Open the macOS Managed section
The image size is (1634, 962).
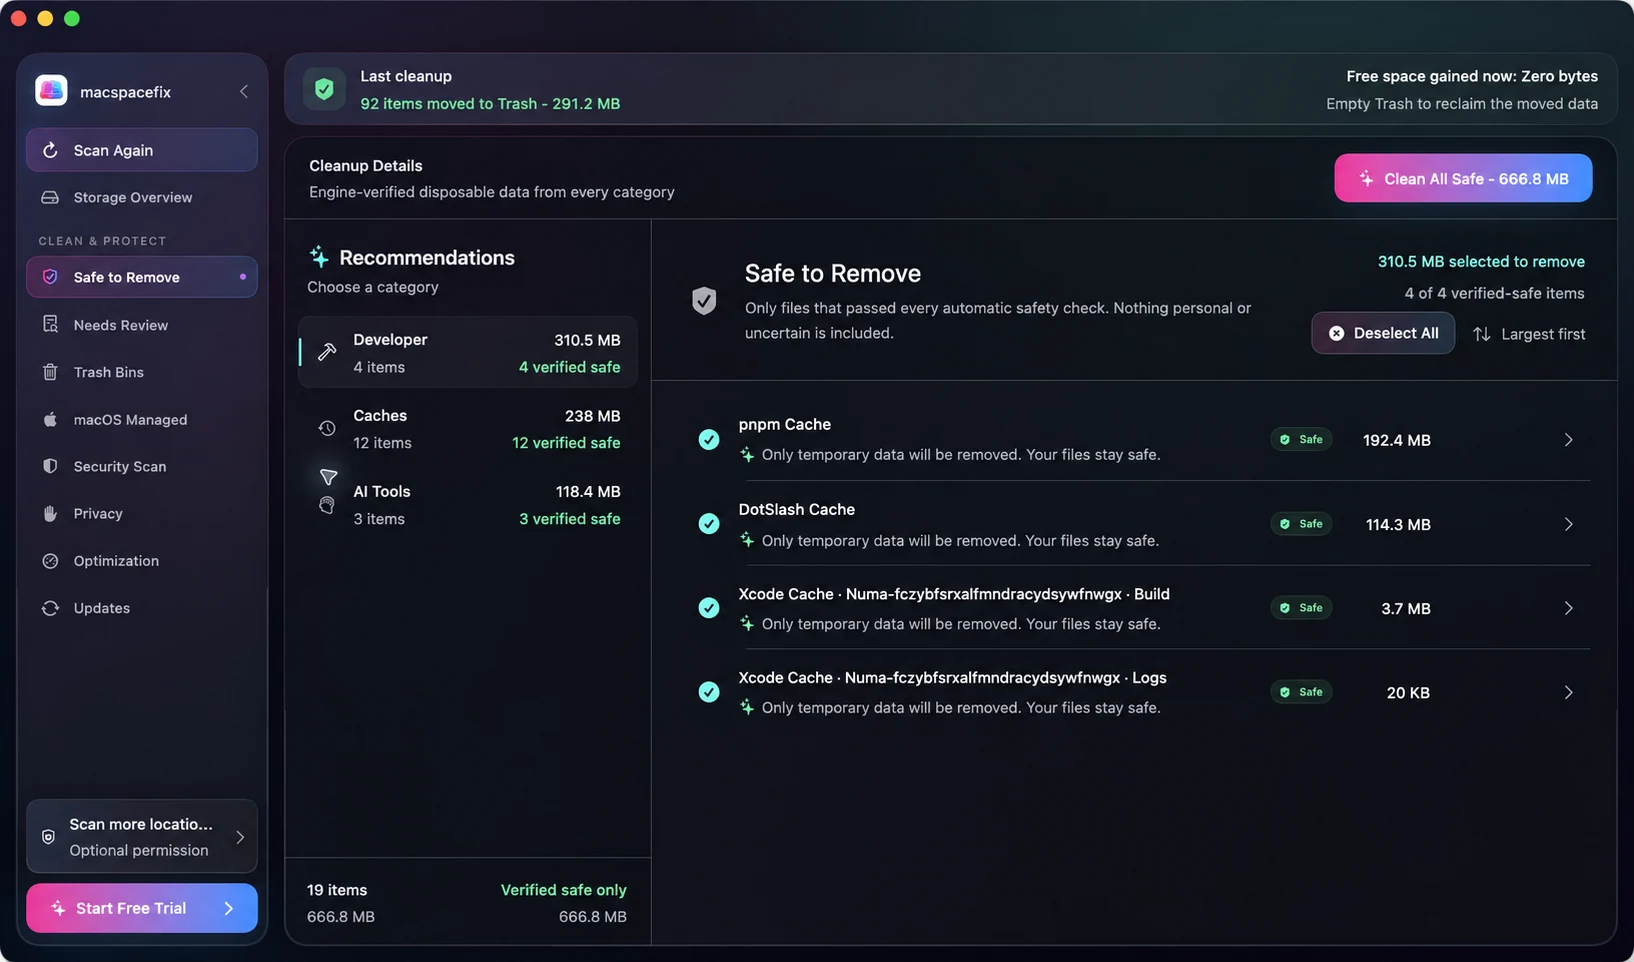(x=142, y=419)
